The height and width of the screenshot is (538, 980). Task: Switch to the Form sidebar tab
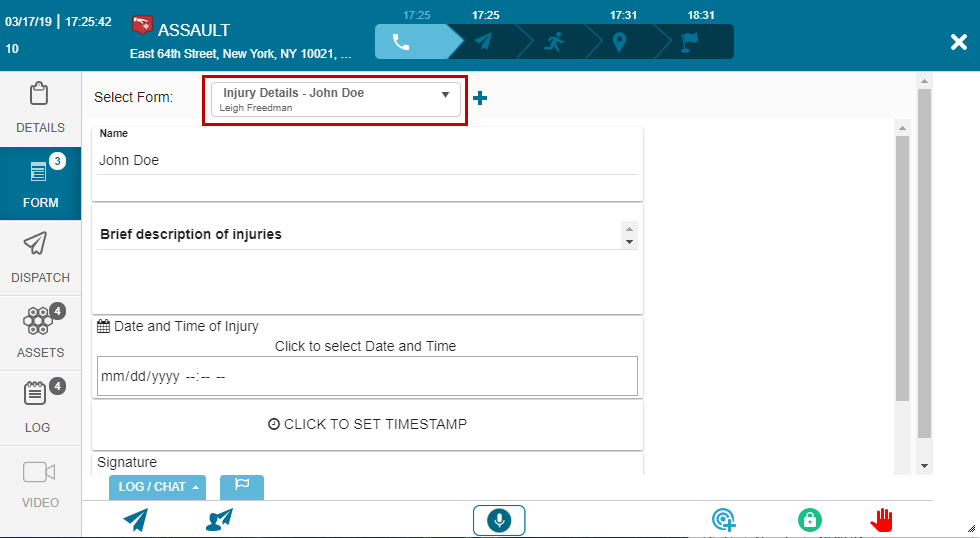[40, 184]
